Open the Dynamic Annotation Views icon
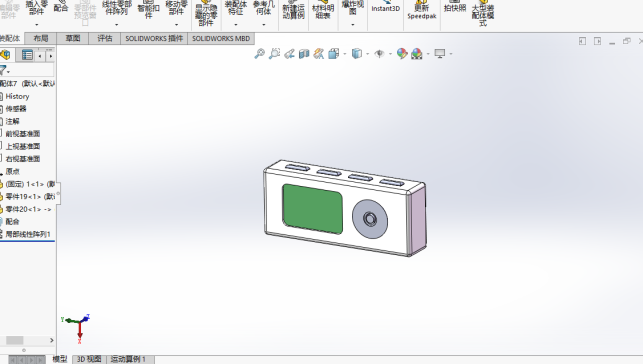Image resolution: width=643 pixels, height=364 pixels. [319, 54]
